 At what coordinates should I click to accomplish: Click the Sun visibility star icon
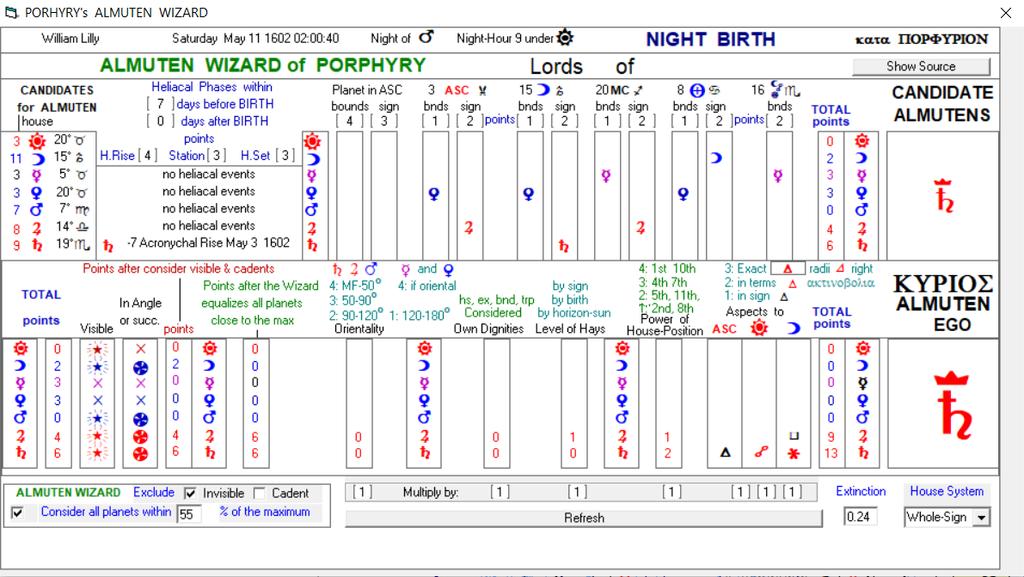97,349
